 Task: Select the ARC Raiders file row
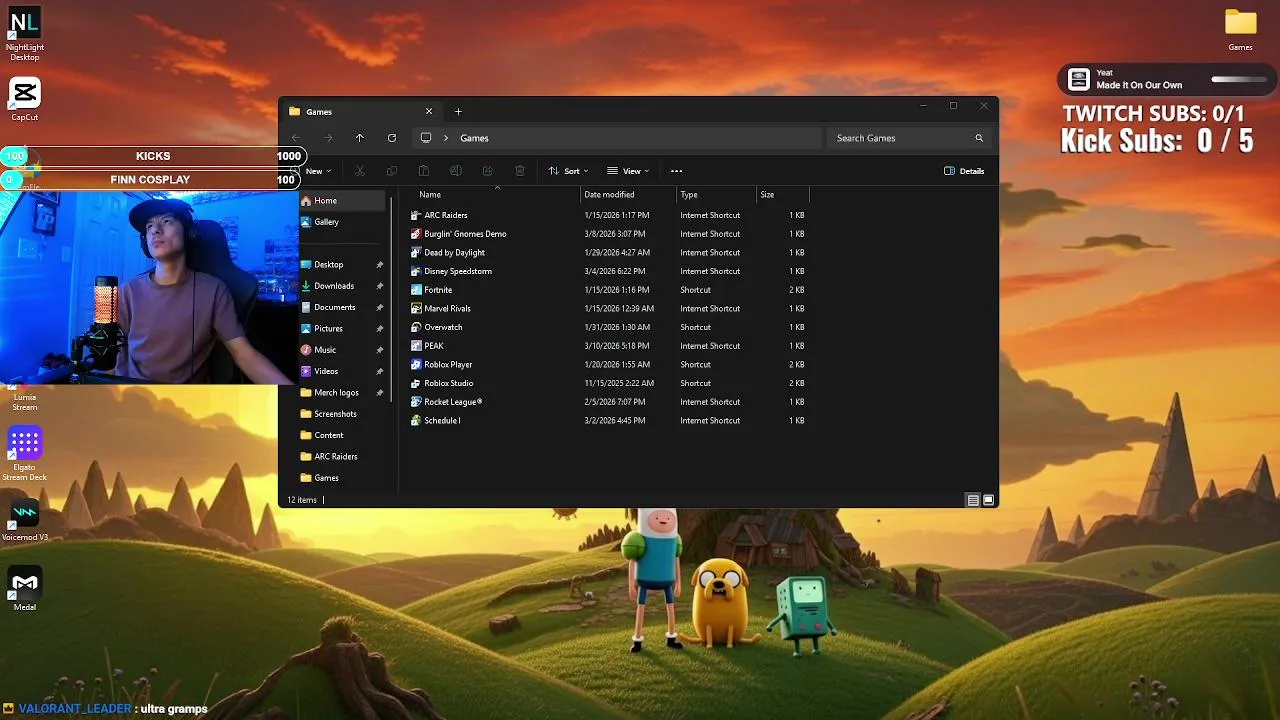[x=608, y=215]
